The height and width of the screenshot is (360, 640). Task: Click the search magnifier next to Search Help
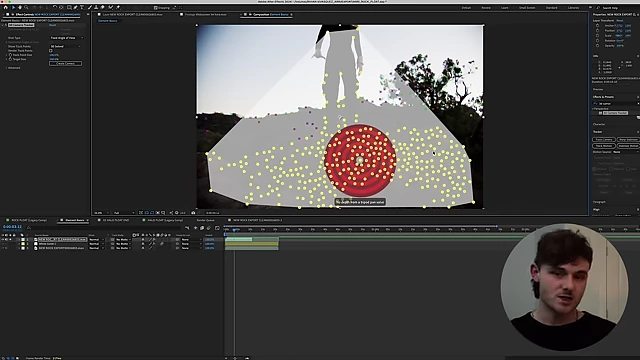tap(598, 8)
